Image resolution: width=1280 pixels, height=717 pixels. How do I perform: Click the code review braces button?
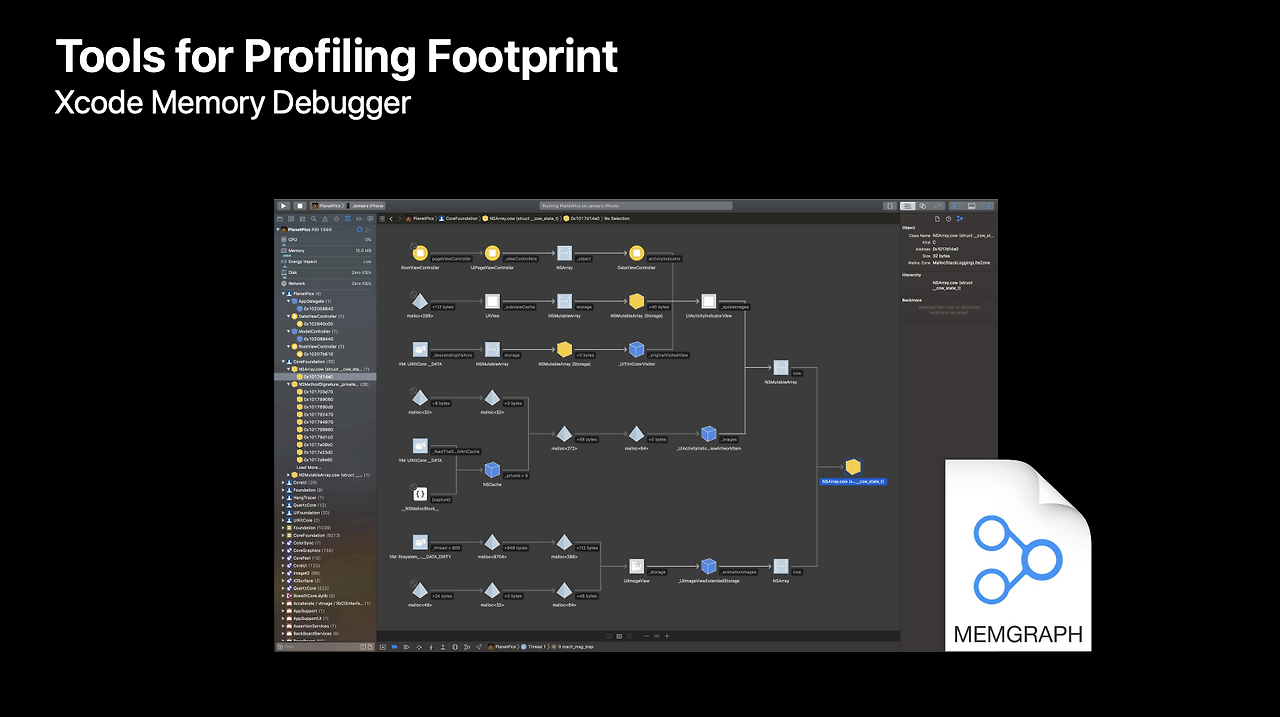tap(890, 206)
